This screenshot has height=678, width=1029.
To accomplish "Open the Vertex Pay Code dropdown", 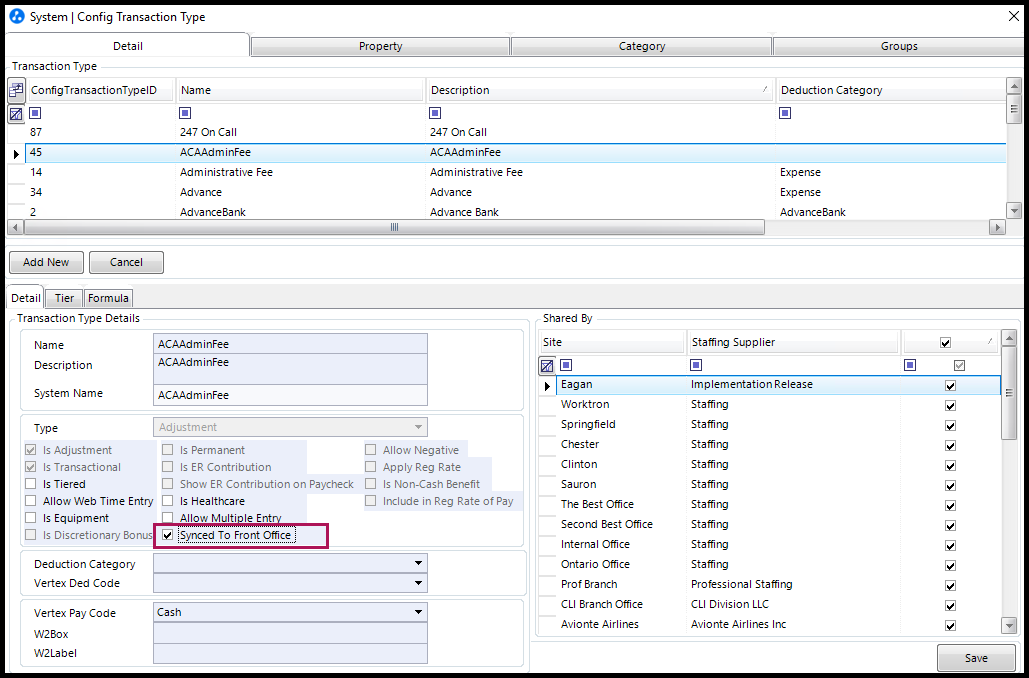I will pyautogui.click(x=418, y=612).
